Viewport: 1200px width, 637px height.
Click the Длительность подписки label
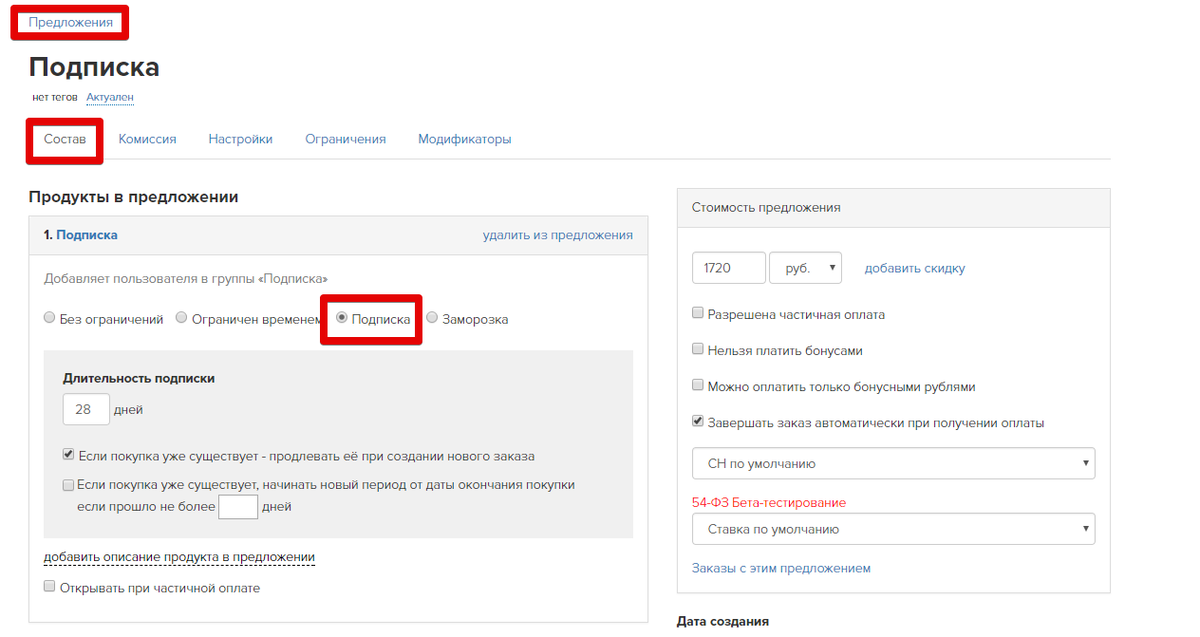(x=139, y=378)
